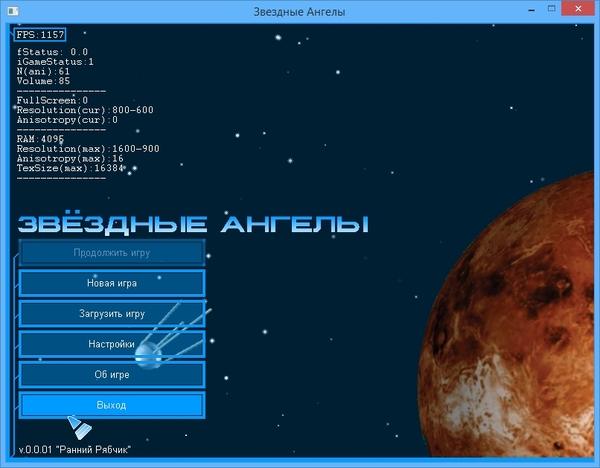Click the application icon in the title bar
Viewport: 600px width, 468px height.
pyautogui.click(x=12, y=11)
